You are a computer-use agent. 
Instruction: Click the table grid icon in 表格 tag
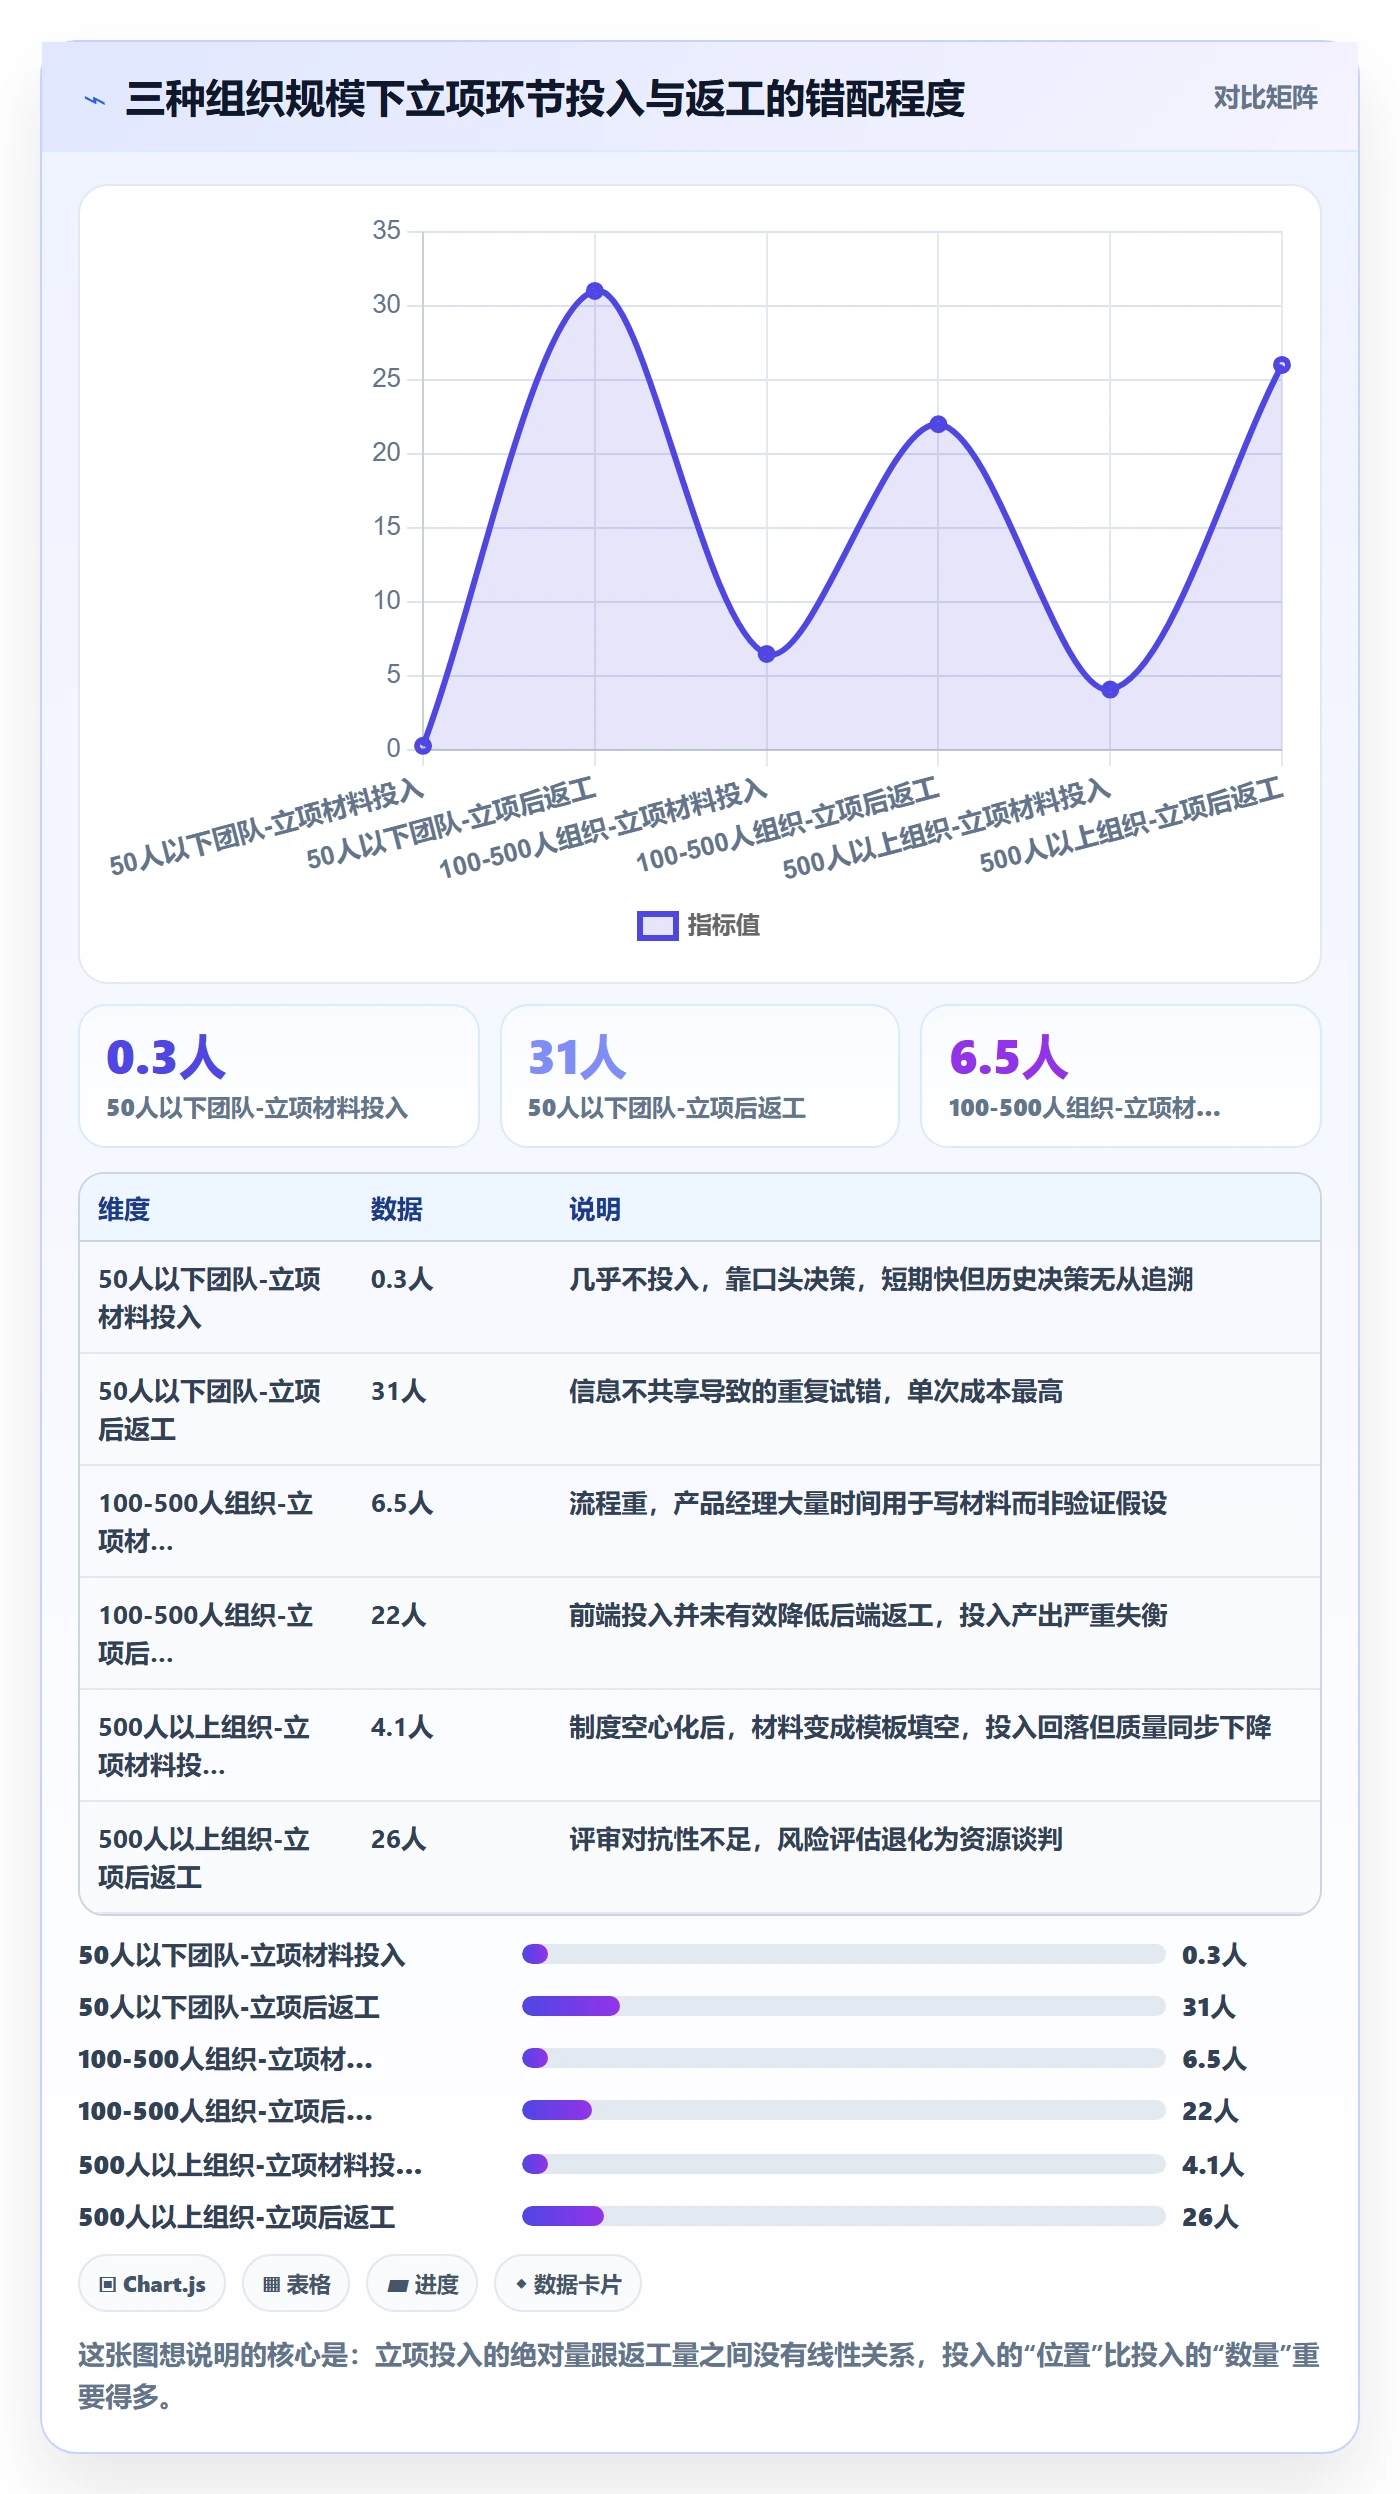[x=271, y=2284]
